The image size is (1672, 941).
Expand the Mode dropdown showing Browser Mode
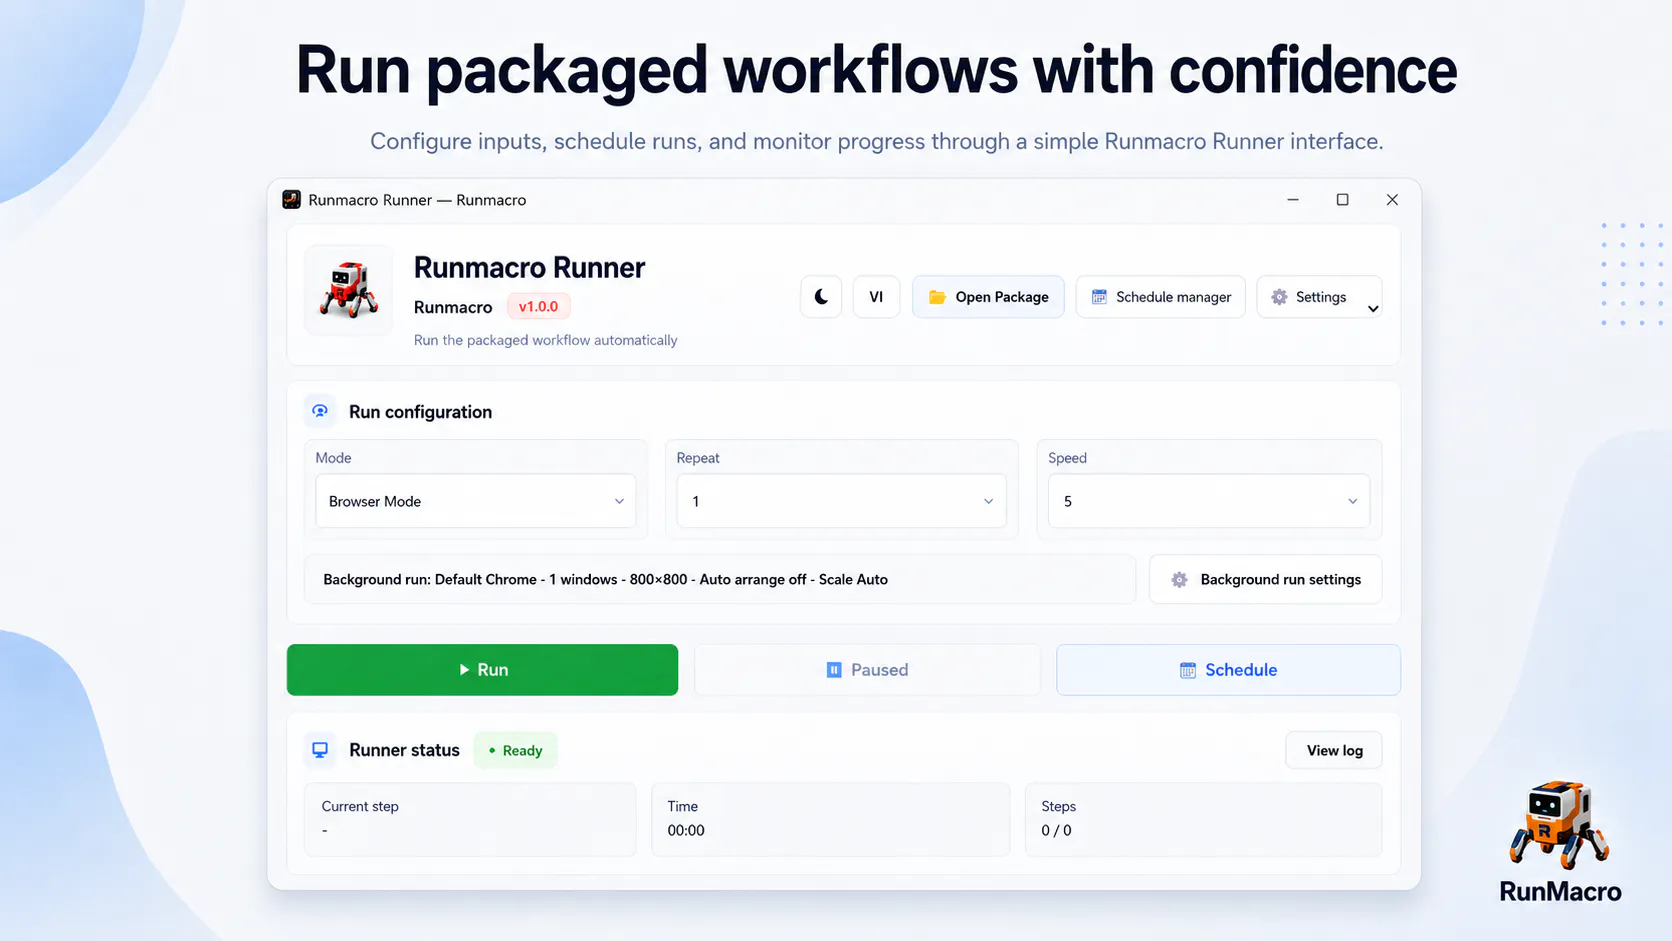coord(476,501)
